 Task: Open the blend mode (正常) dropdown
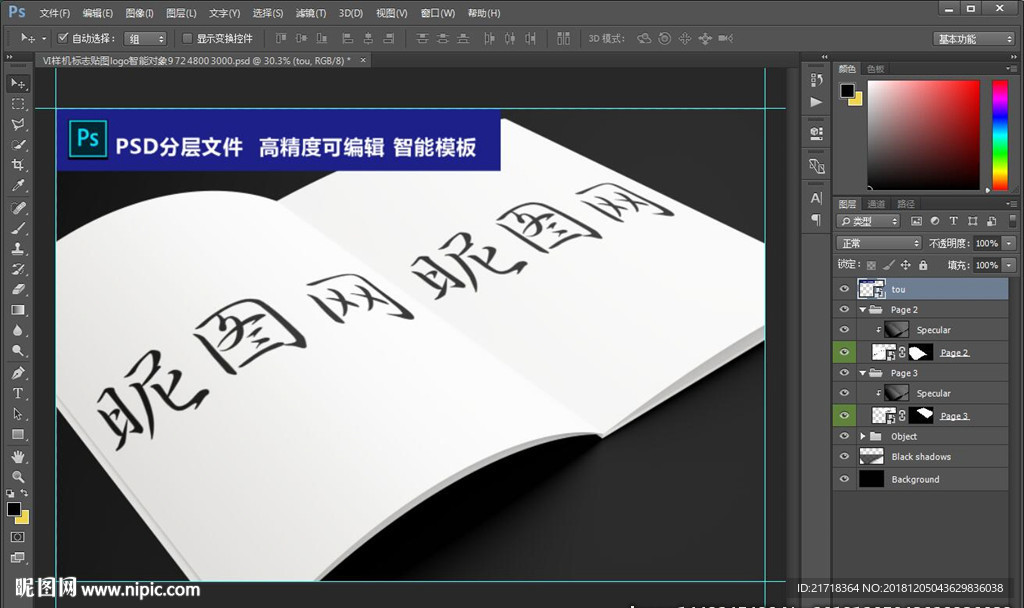(879, 243)
